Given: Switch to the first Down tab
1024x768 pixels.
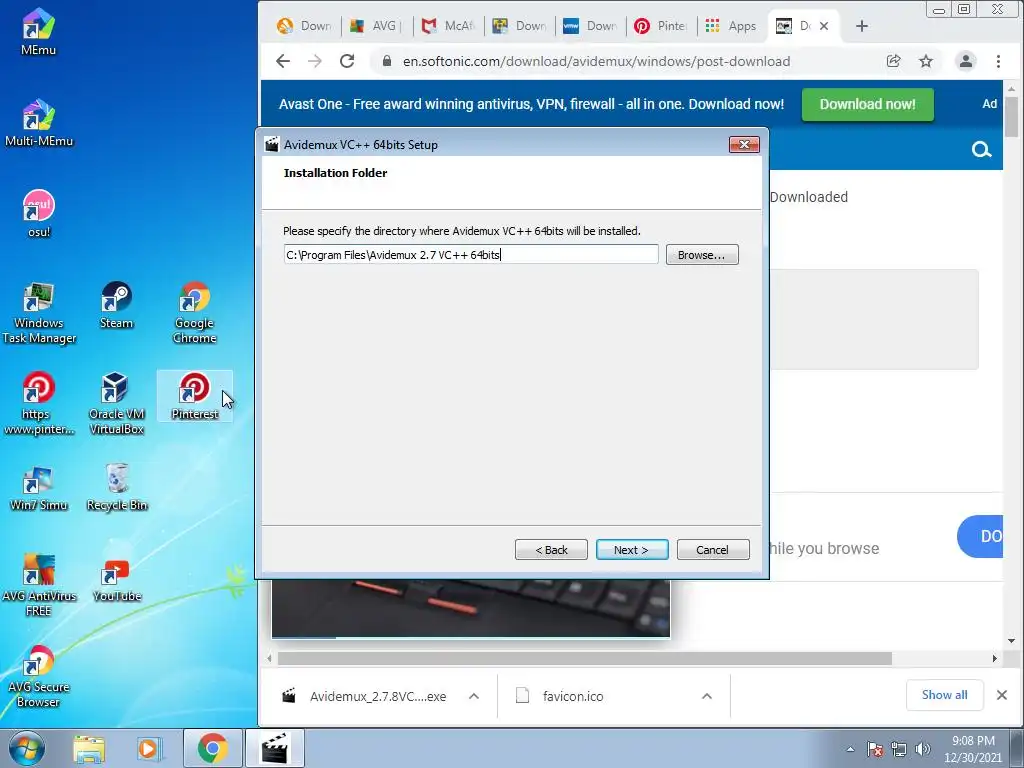Looking at the screenshot, I should pyautogui.click(x=304, y=26).
